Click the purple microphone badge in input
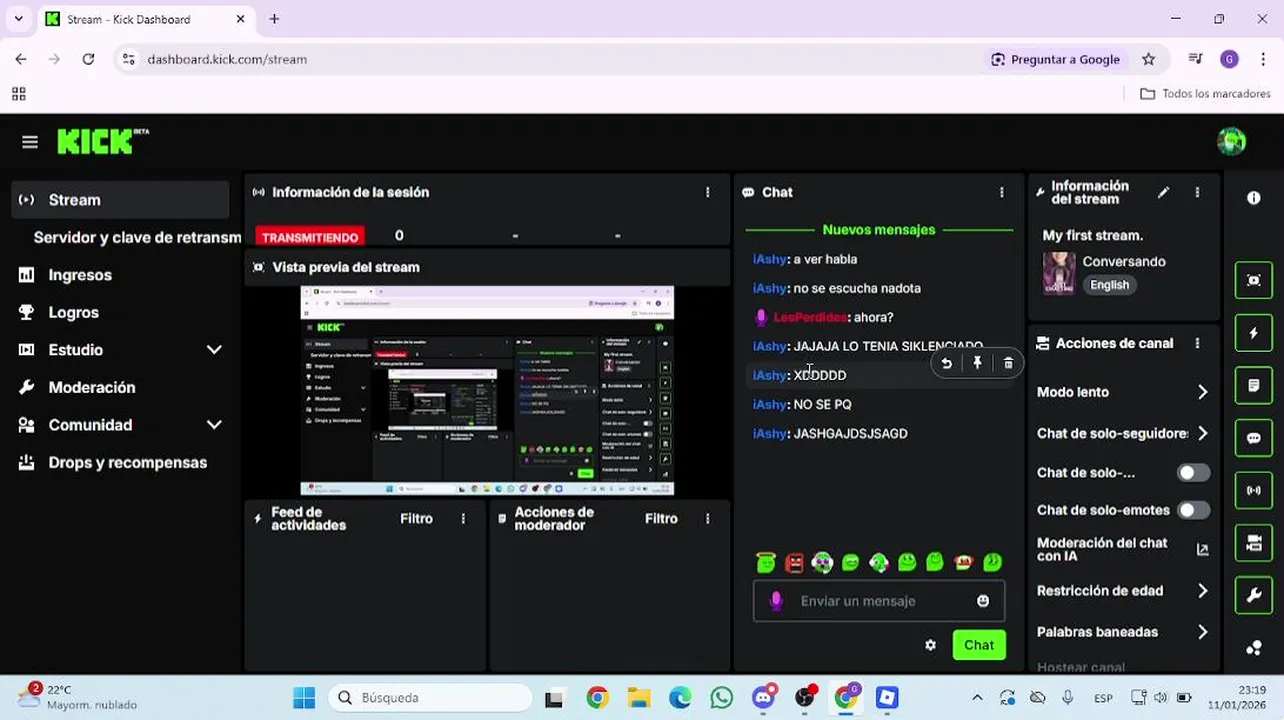Screen dimensions: 1284x720 [775, 601]
